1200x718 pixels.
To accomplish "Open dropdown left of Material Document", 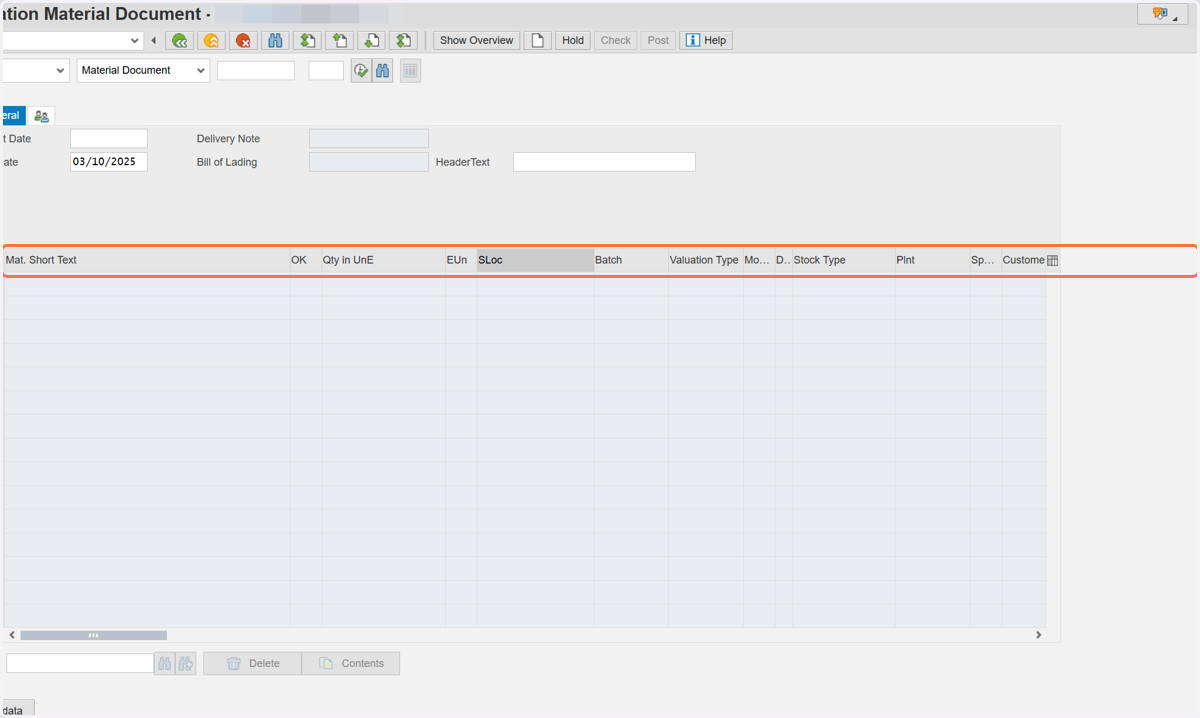I will (x=60, y=71).
